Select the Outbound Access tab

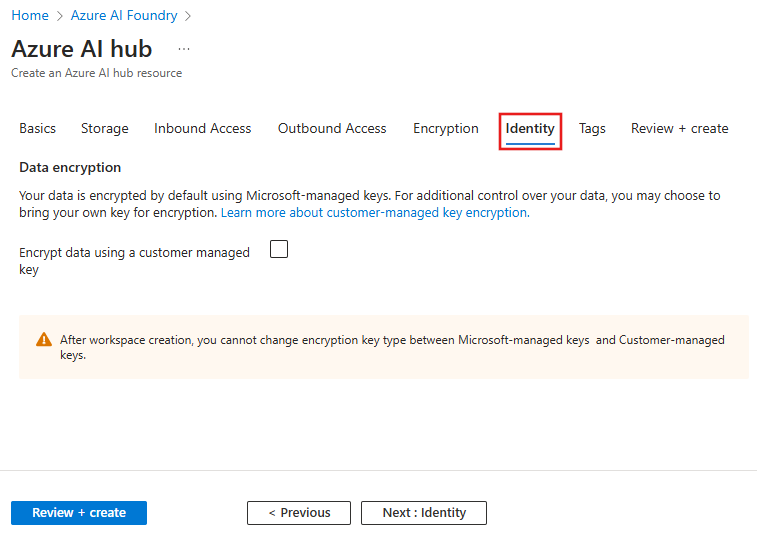[332, 128]
